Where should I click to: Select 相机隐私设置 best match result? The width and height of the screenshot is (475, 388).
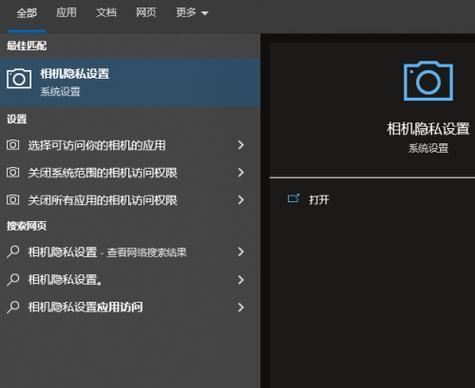tap(130, 82)
